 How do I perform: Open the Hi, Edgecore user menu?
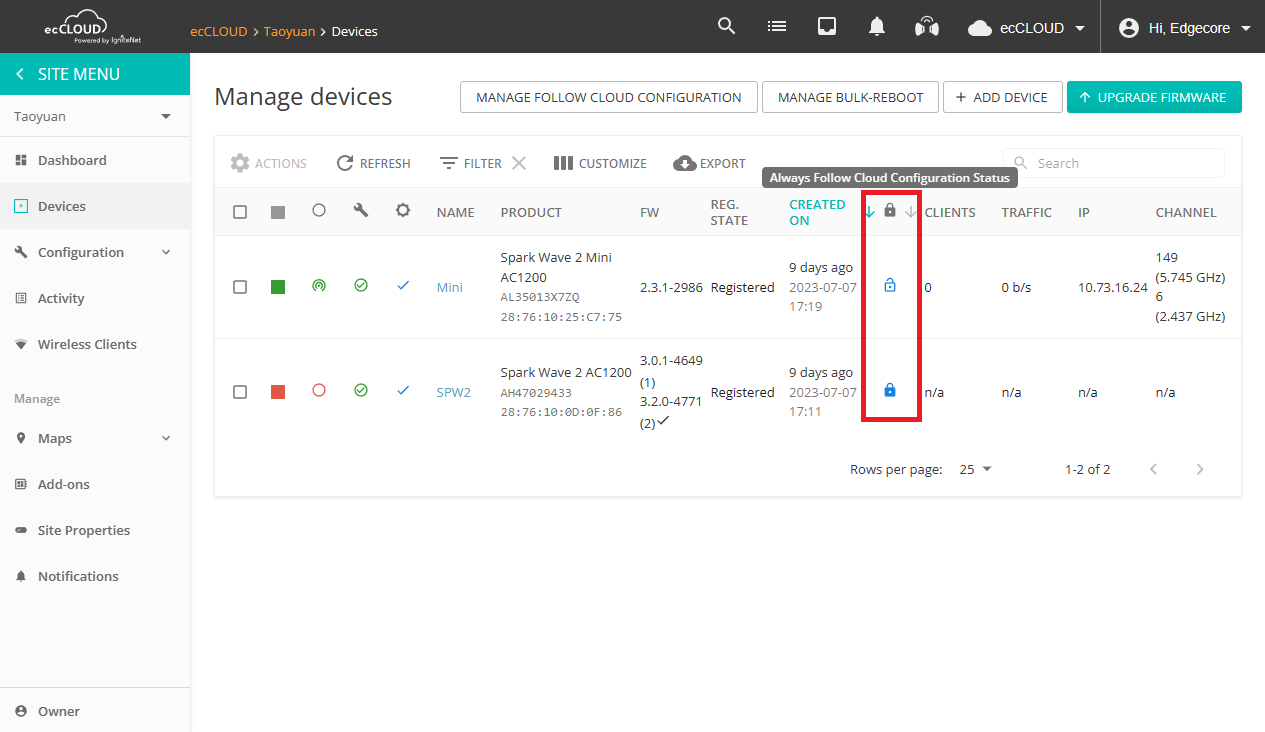pyautogui.click(x=1185, y=28)
